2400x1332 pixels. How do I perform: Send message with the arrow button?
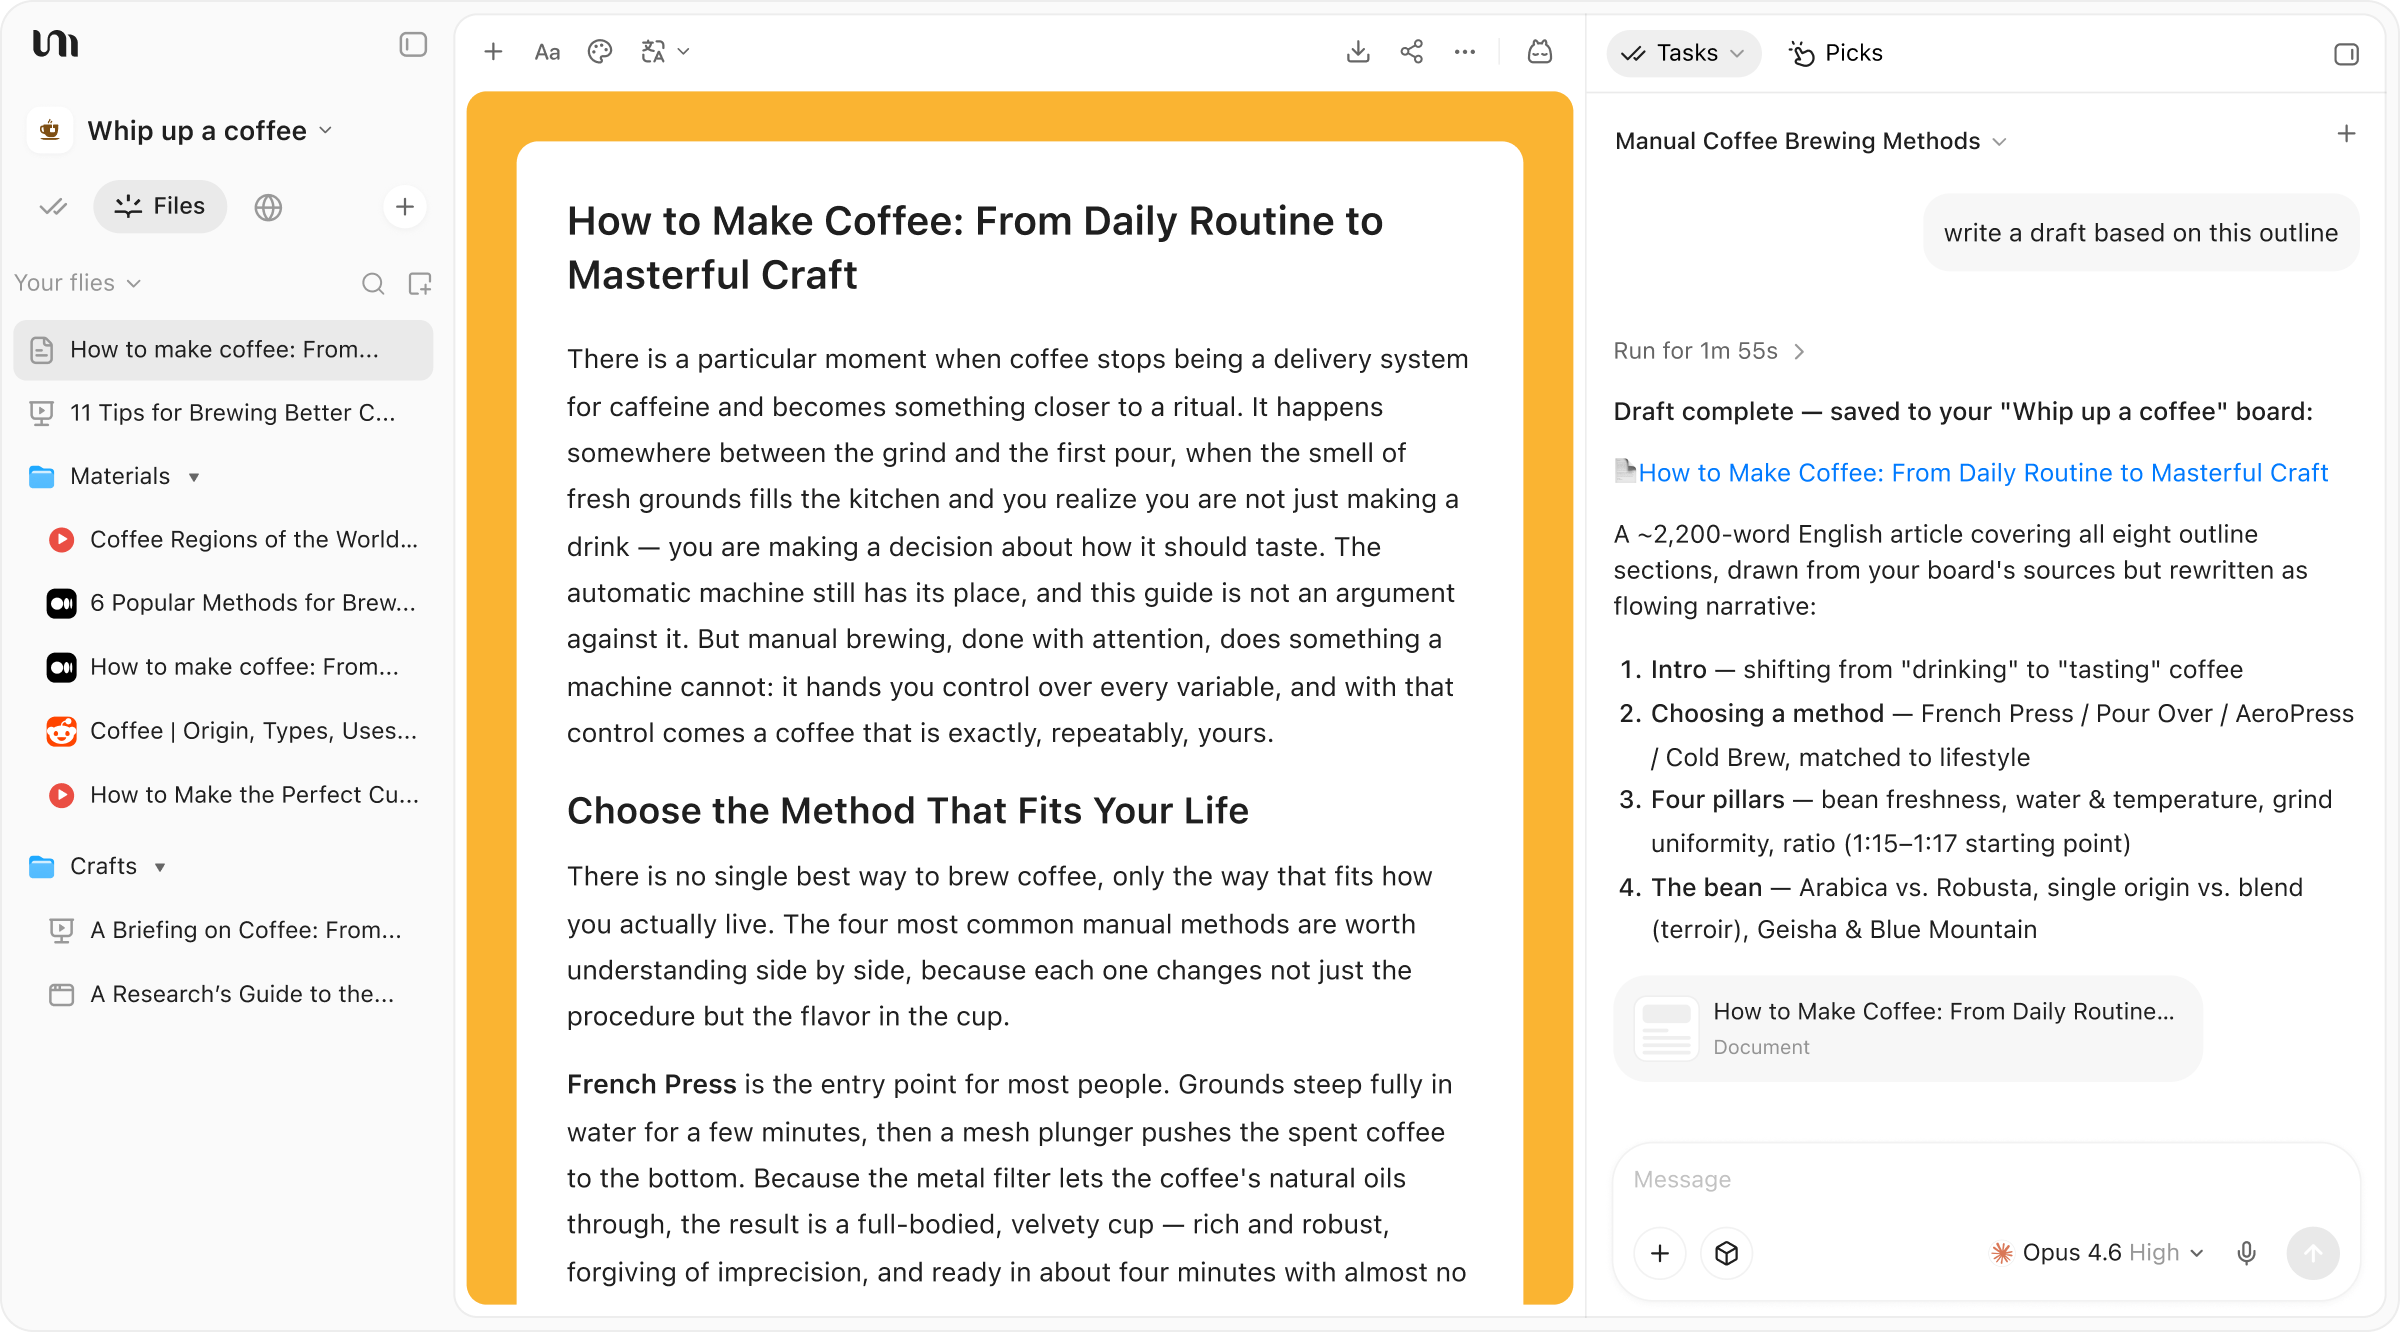(x=2313, y=1253)
